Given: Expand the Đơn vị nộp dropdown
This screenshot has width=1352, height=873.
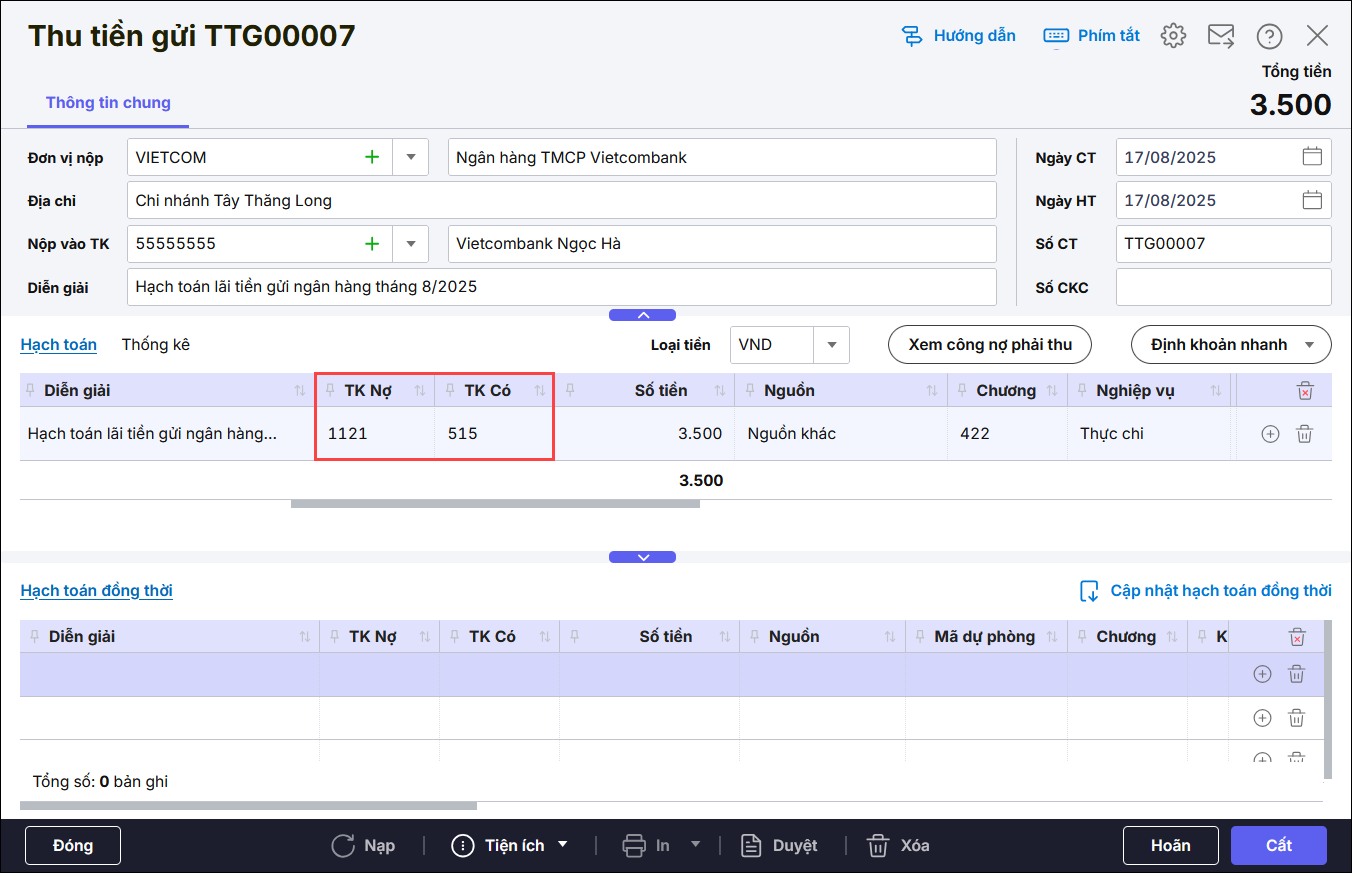Looking at the screenshot, I should tap(411, 157).
